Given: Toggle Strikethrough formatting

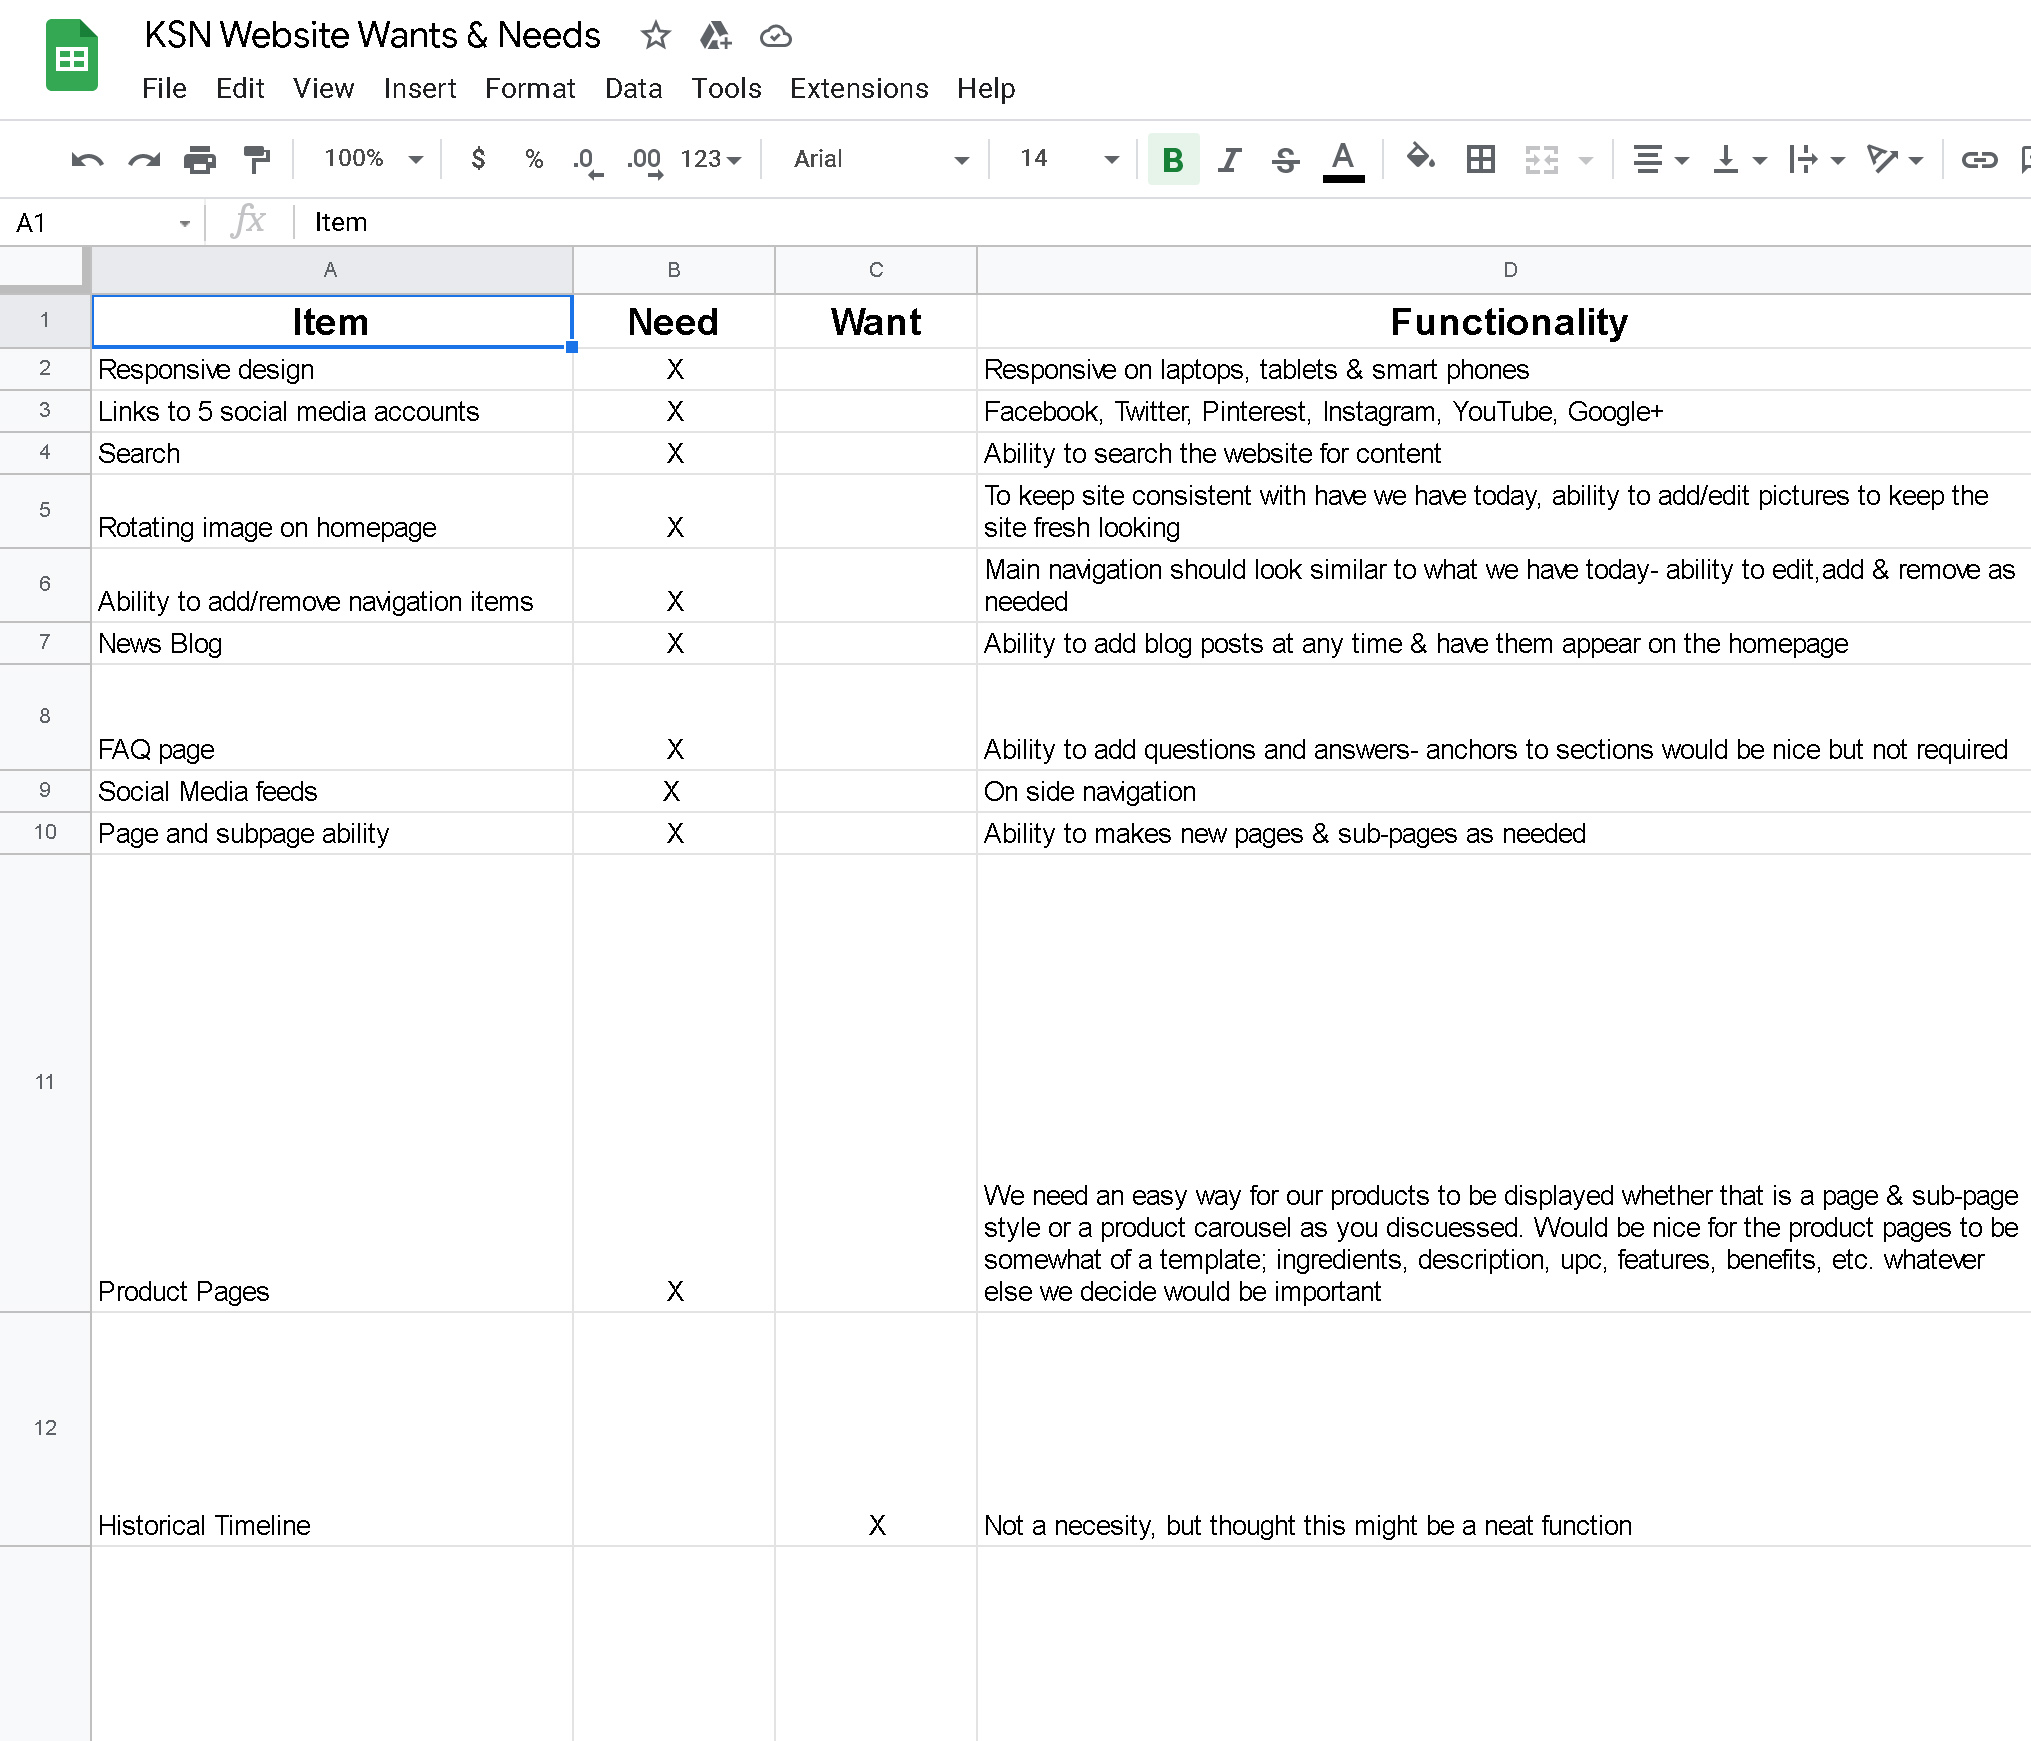Looking at the screenshot, I should pos(1286,159).
